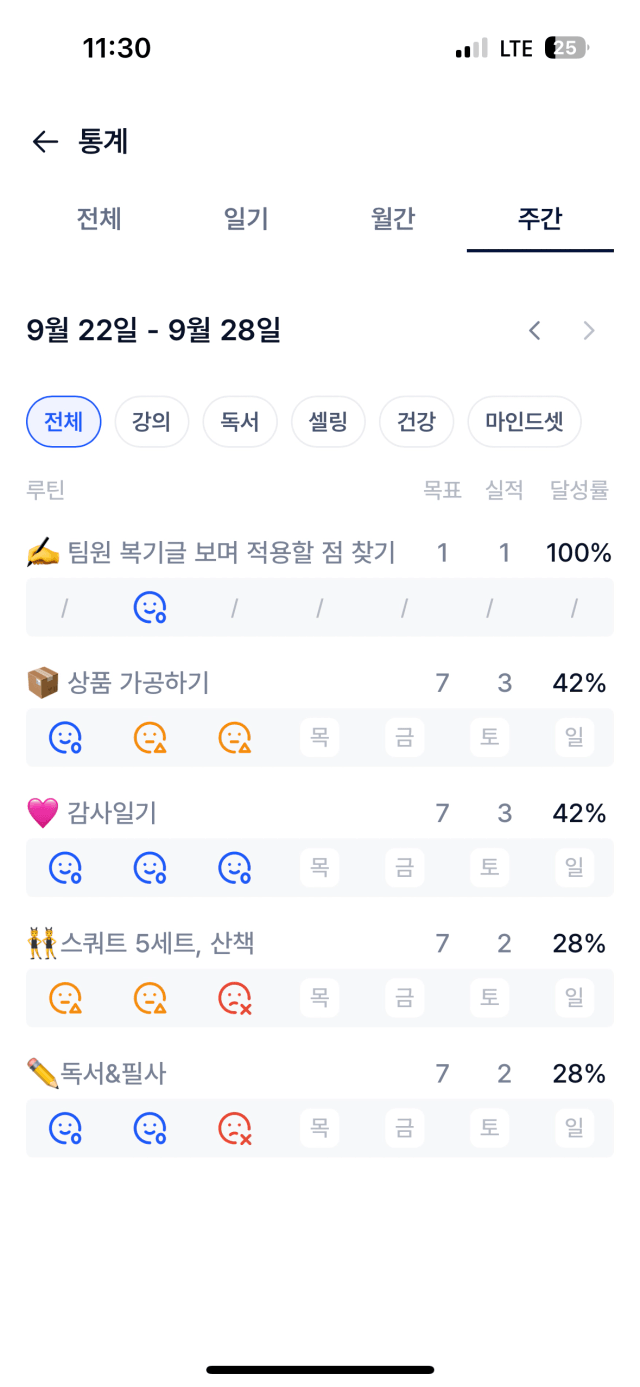Open the 일기 tab
This screenshot has height=1387, width=640.
[246, 219]
